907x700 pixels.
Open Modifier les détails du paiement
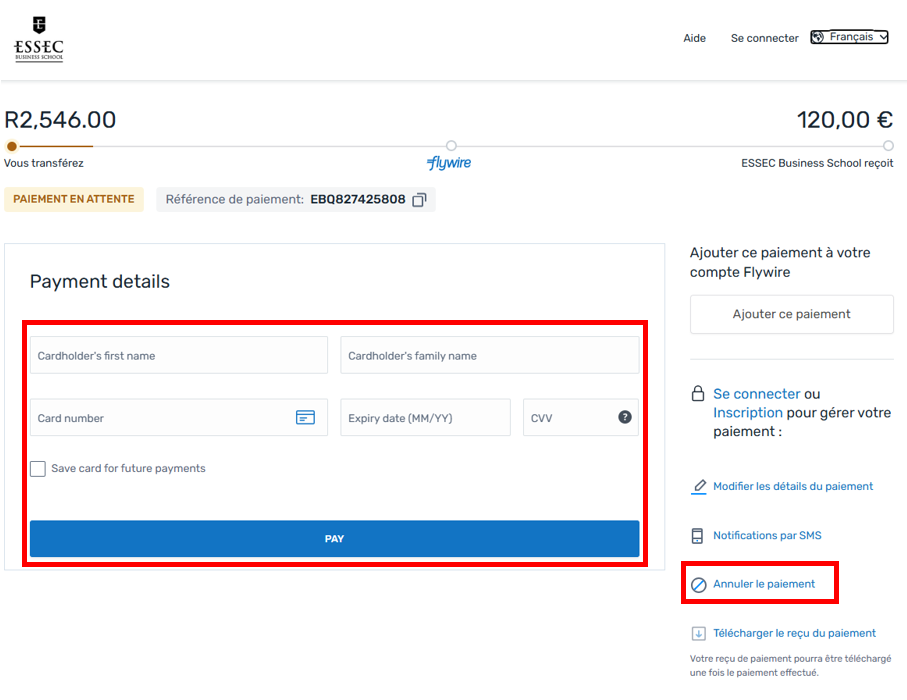pyautogui.click(x=792, y=487)
